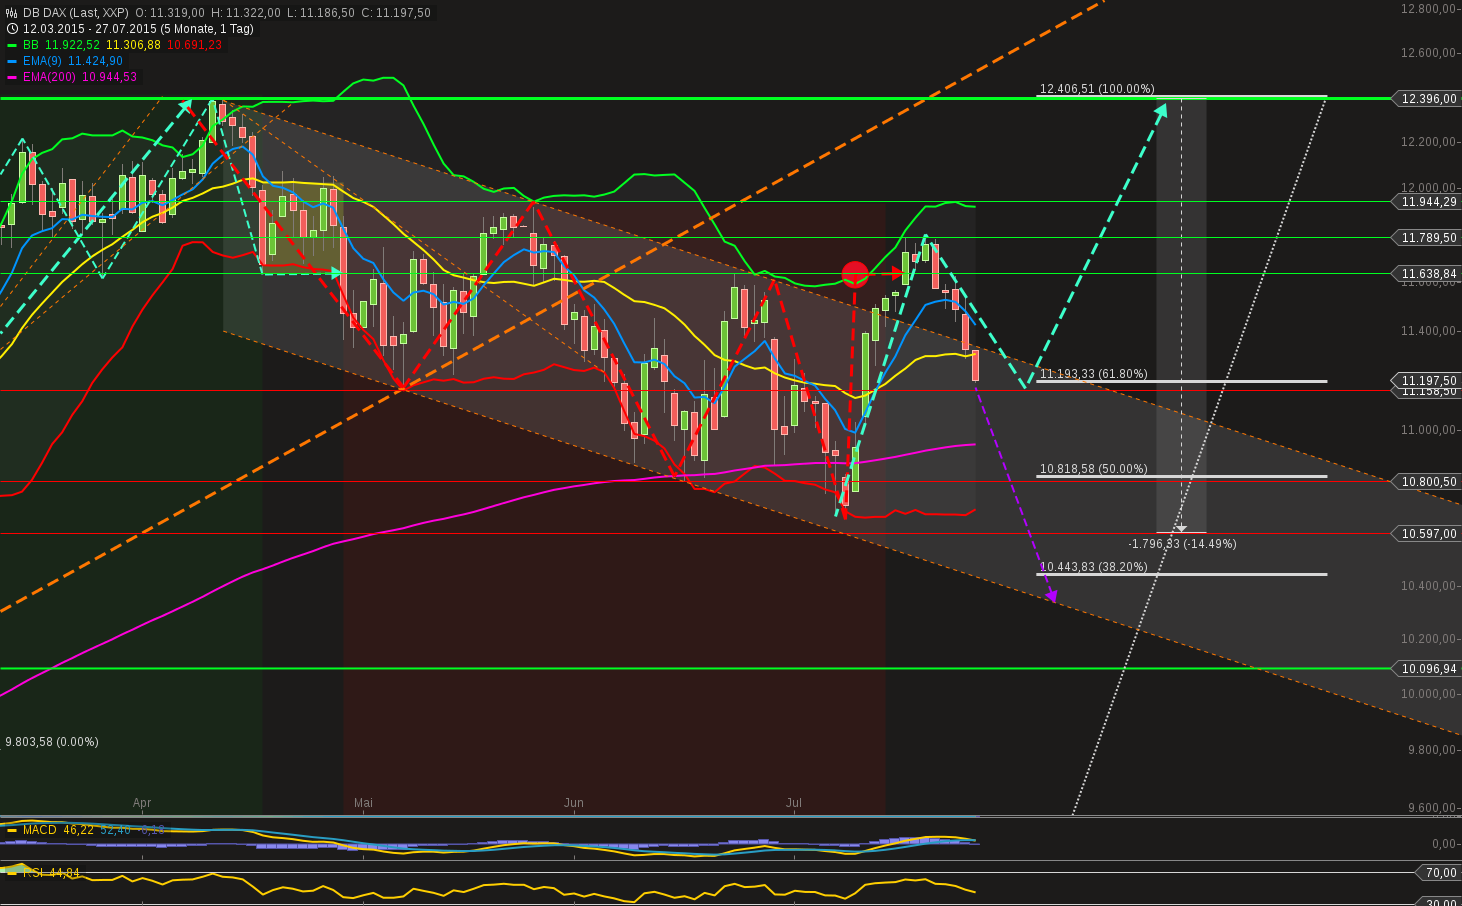Click the EMA(200) value 10.944,53
The height and width of the screenshot is (906, 1462).
coord(109,77)
